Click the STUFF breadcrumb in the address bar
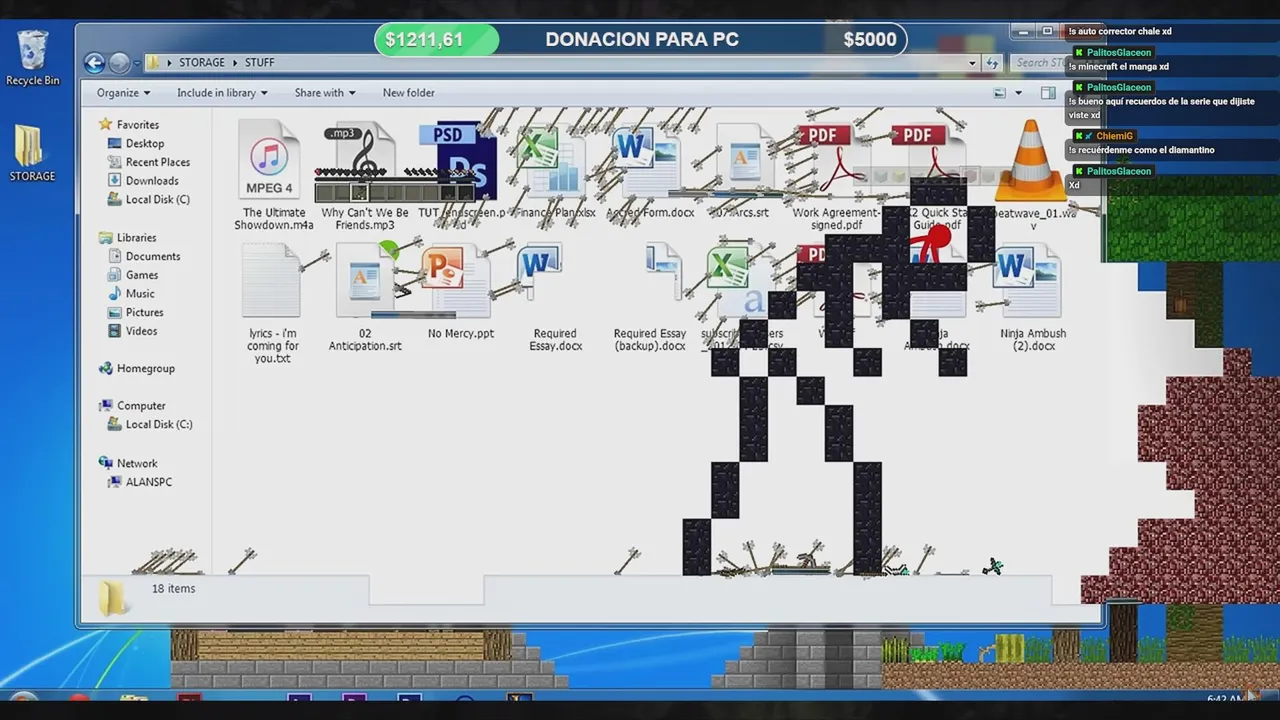The width and height of the screenshot is (1280, 720). [260, 63]
